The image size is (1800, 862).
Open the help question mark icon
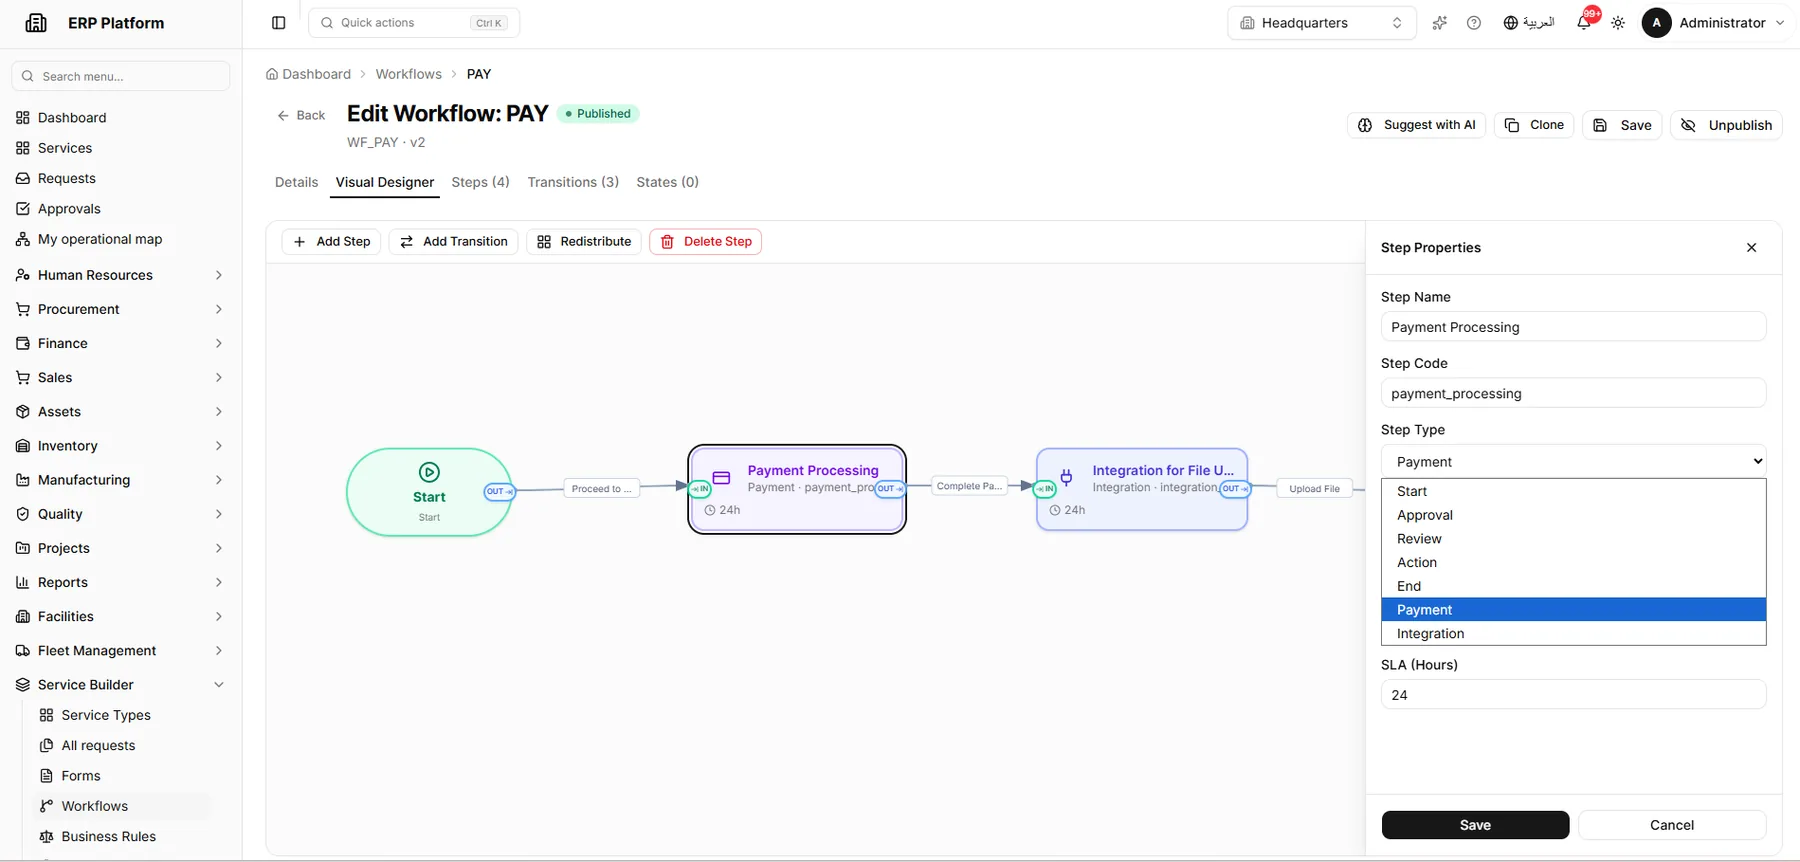click(1474, 23)
